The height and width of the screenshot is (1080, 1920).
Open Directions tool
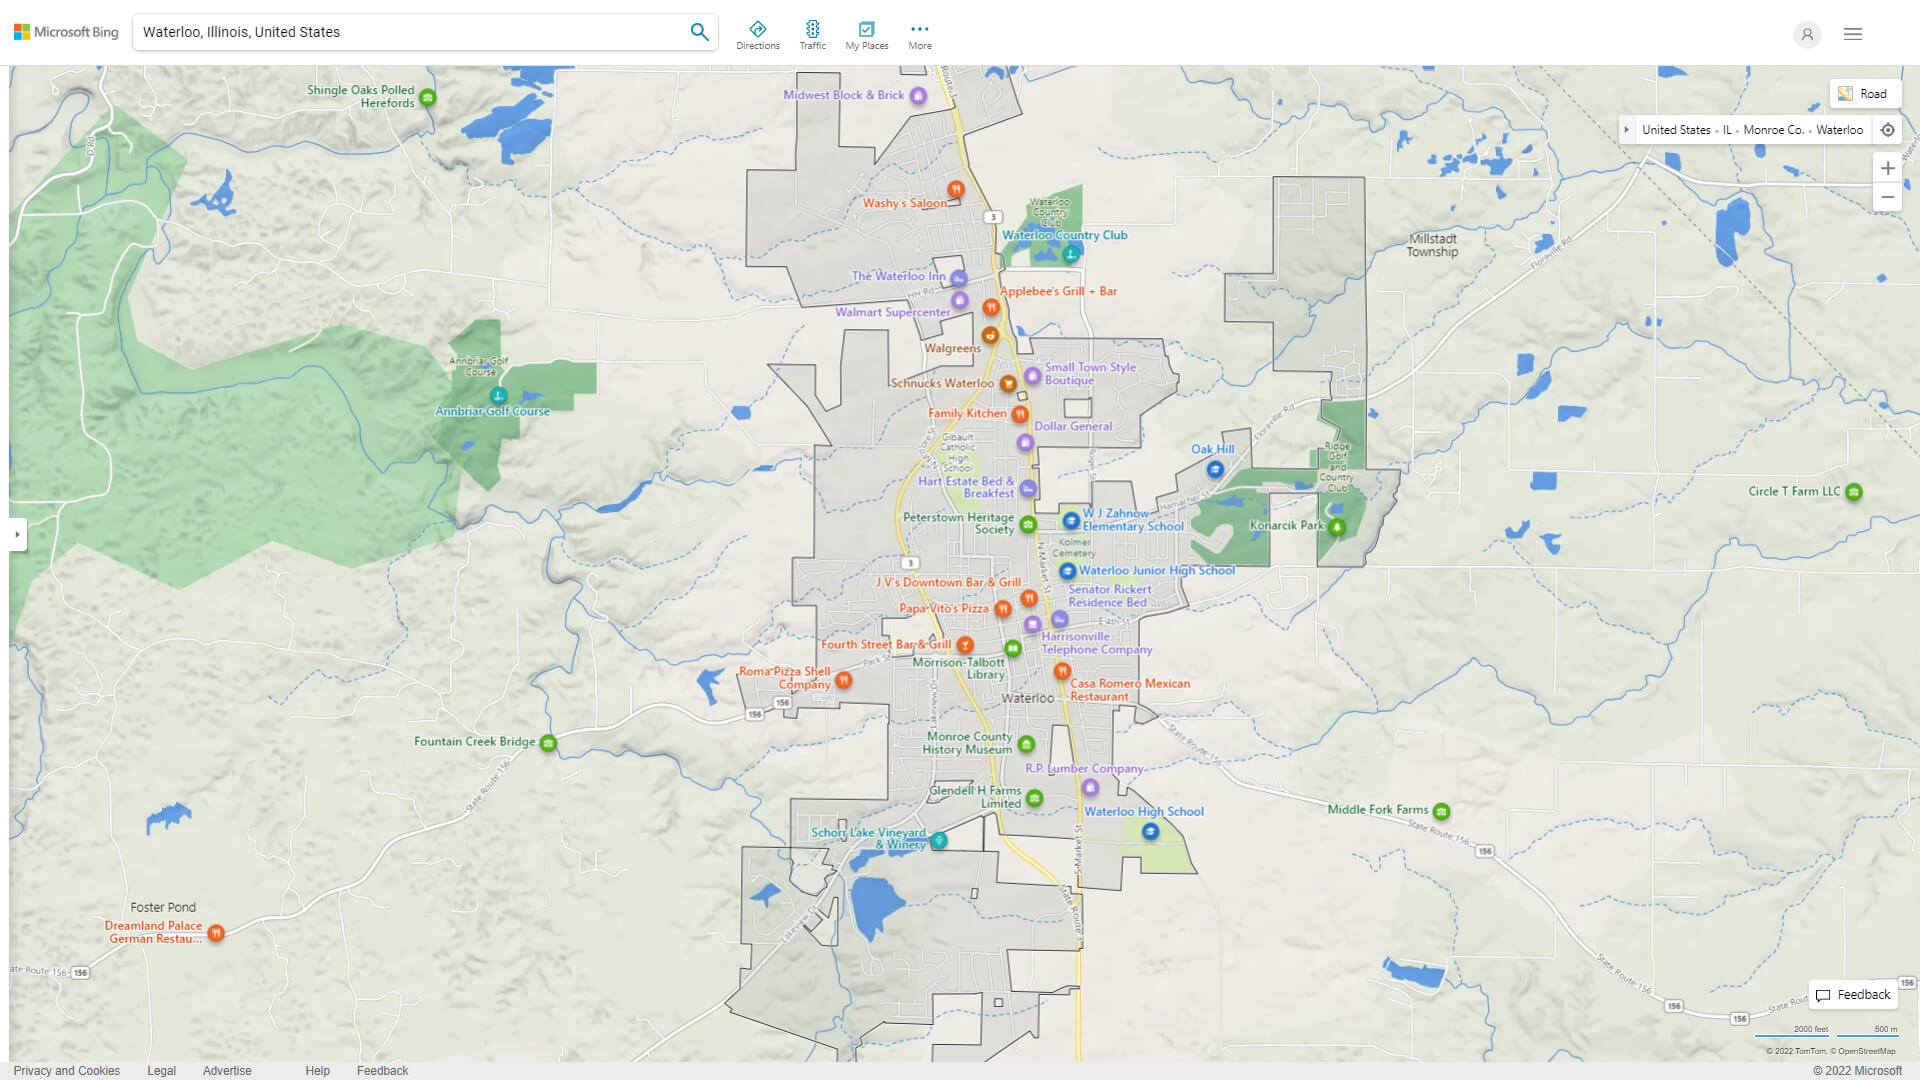coord(757,35)
